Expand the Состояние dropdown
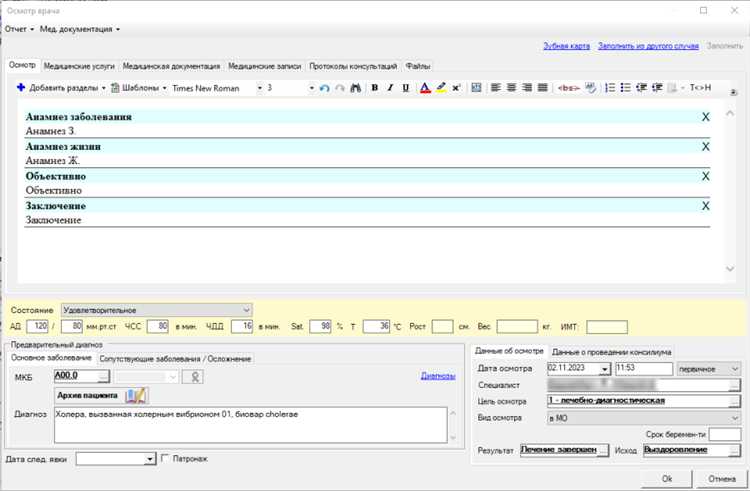This screenshot has height=491, width=750. pos(247,310)
